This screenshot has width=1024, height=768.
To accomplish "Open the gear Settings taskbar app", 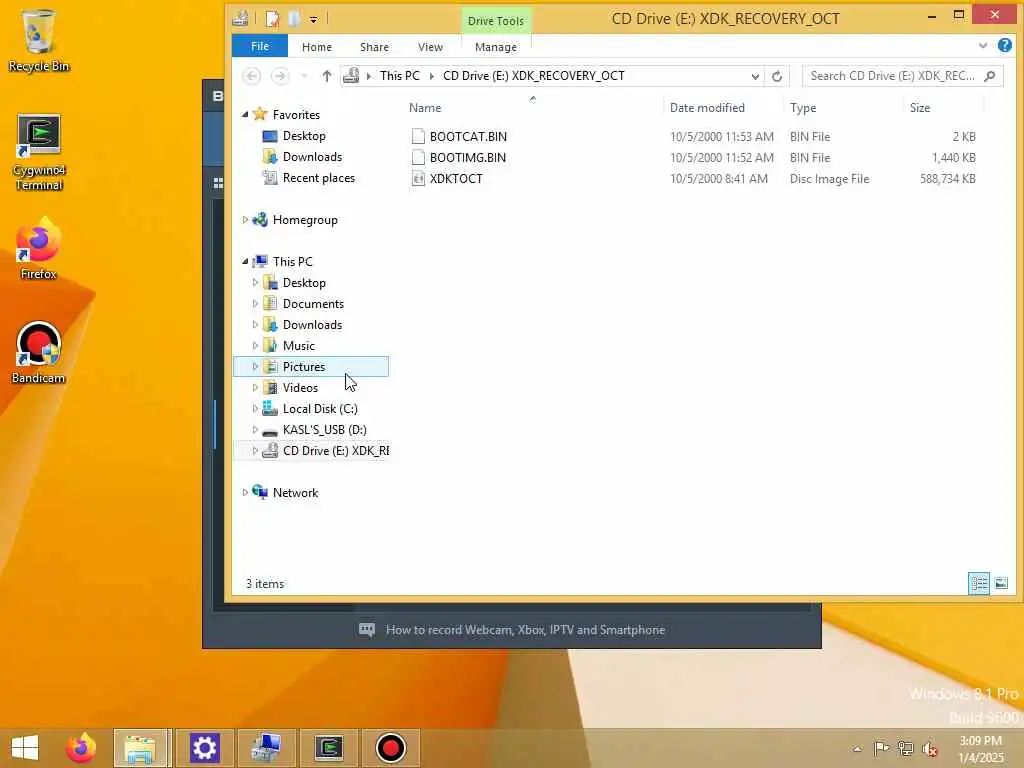I will coord(204,748).
